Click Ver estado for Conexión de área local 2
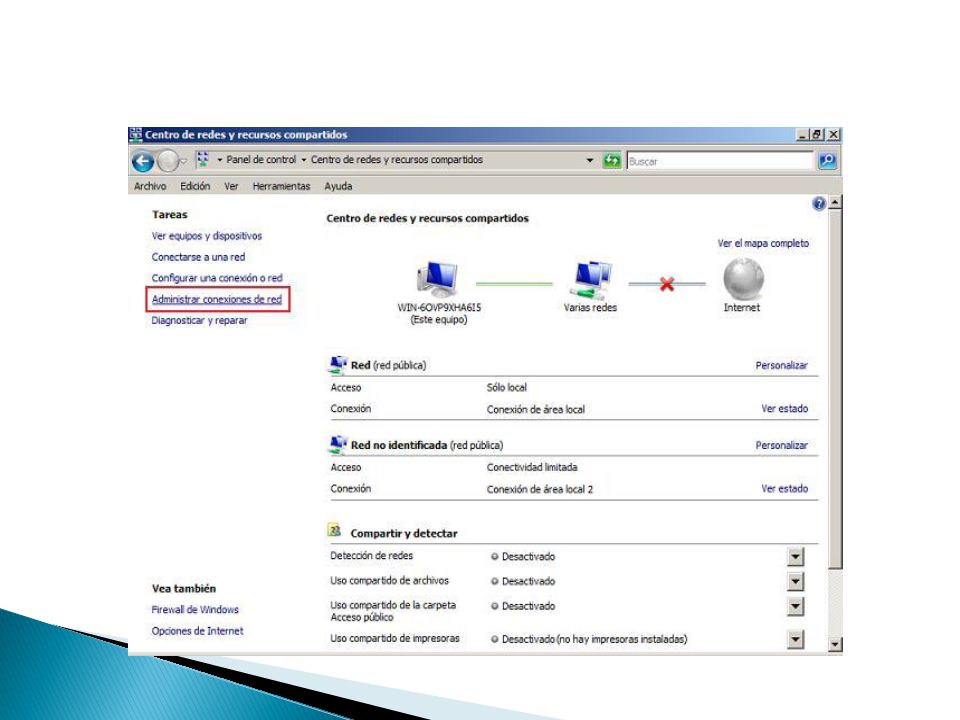Screen dimensions: 960x720 [784, 489]
